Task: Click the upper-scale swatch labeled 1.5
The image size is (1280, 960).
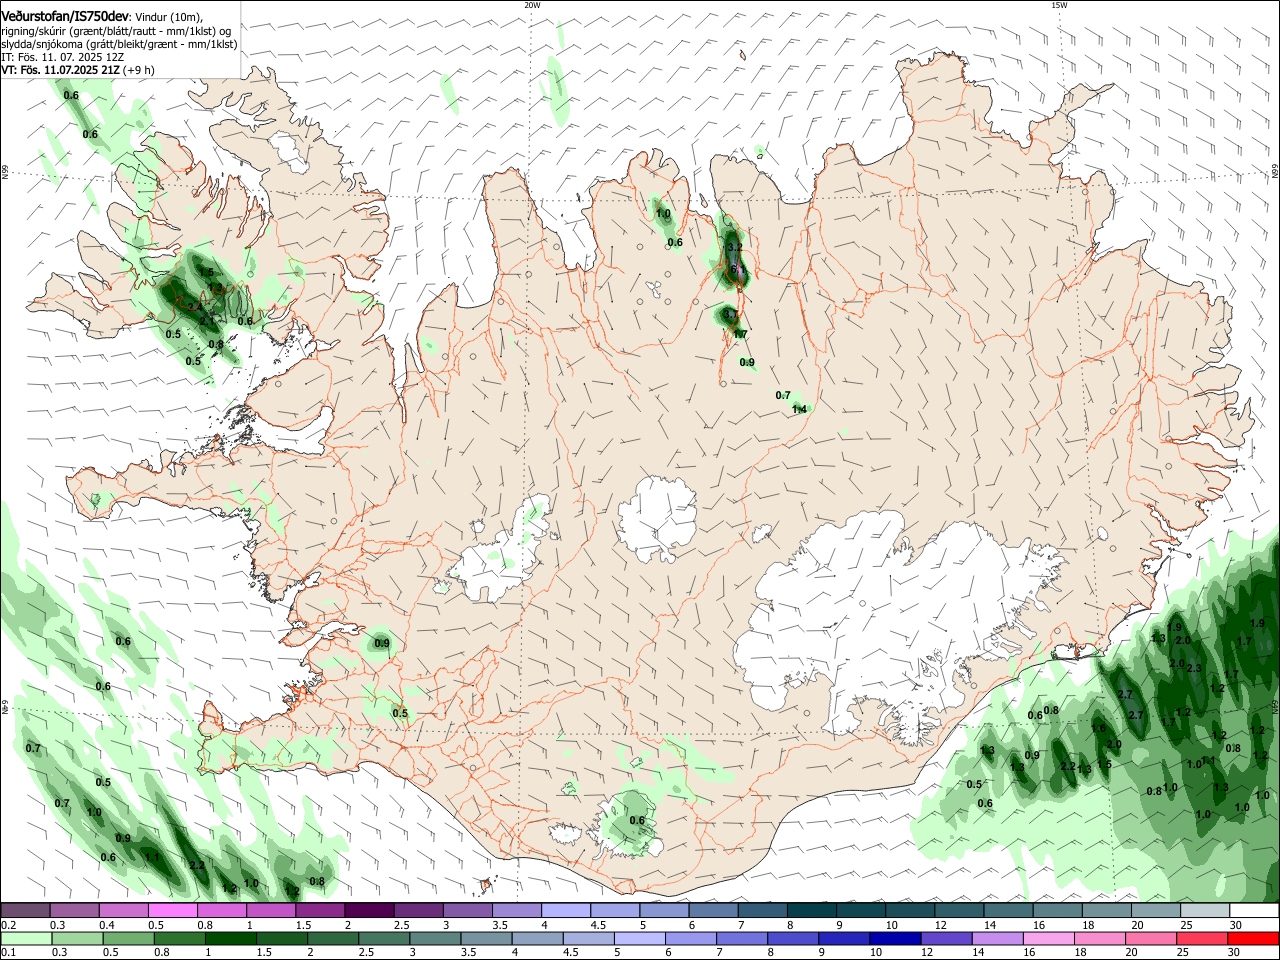Action: click(320, 910)
